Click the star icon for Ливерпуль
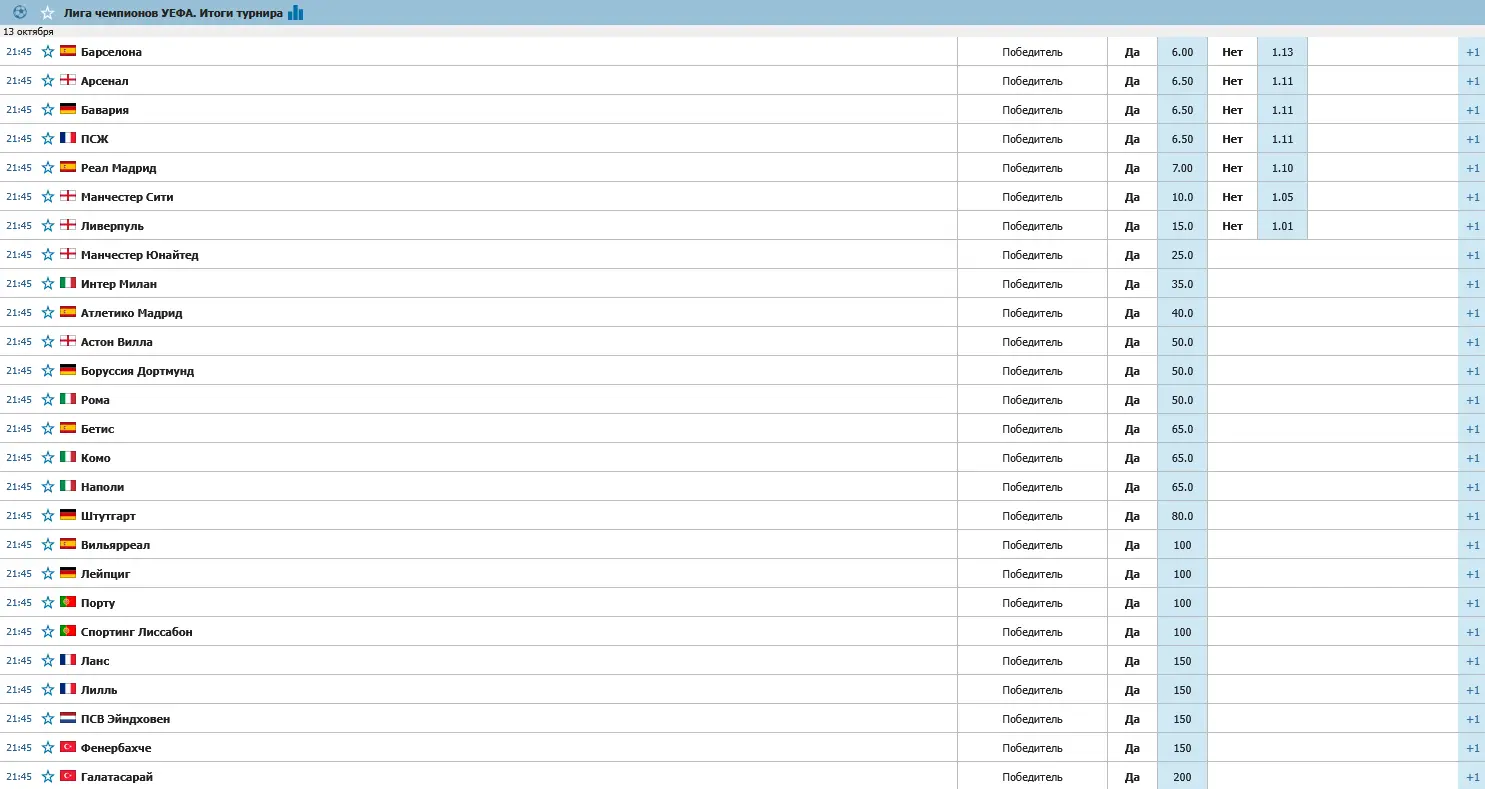Image resolution: width=1485 pixels, height=789 pixels. point(47,225)
